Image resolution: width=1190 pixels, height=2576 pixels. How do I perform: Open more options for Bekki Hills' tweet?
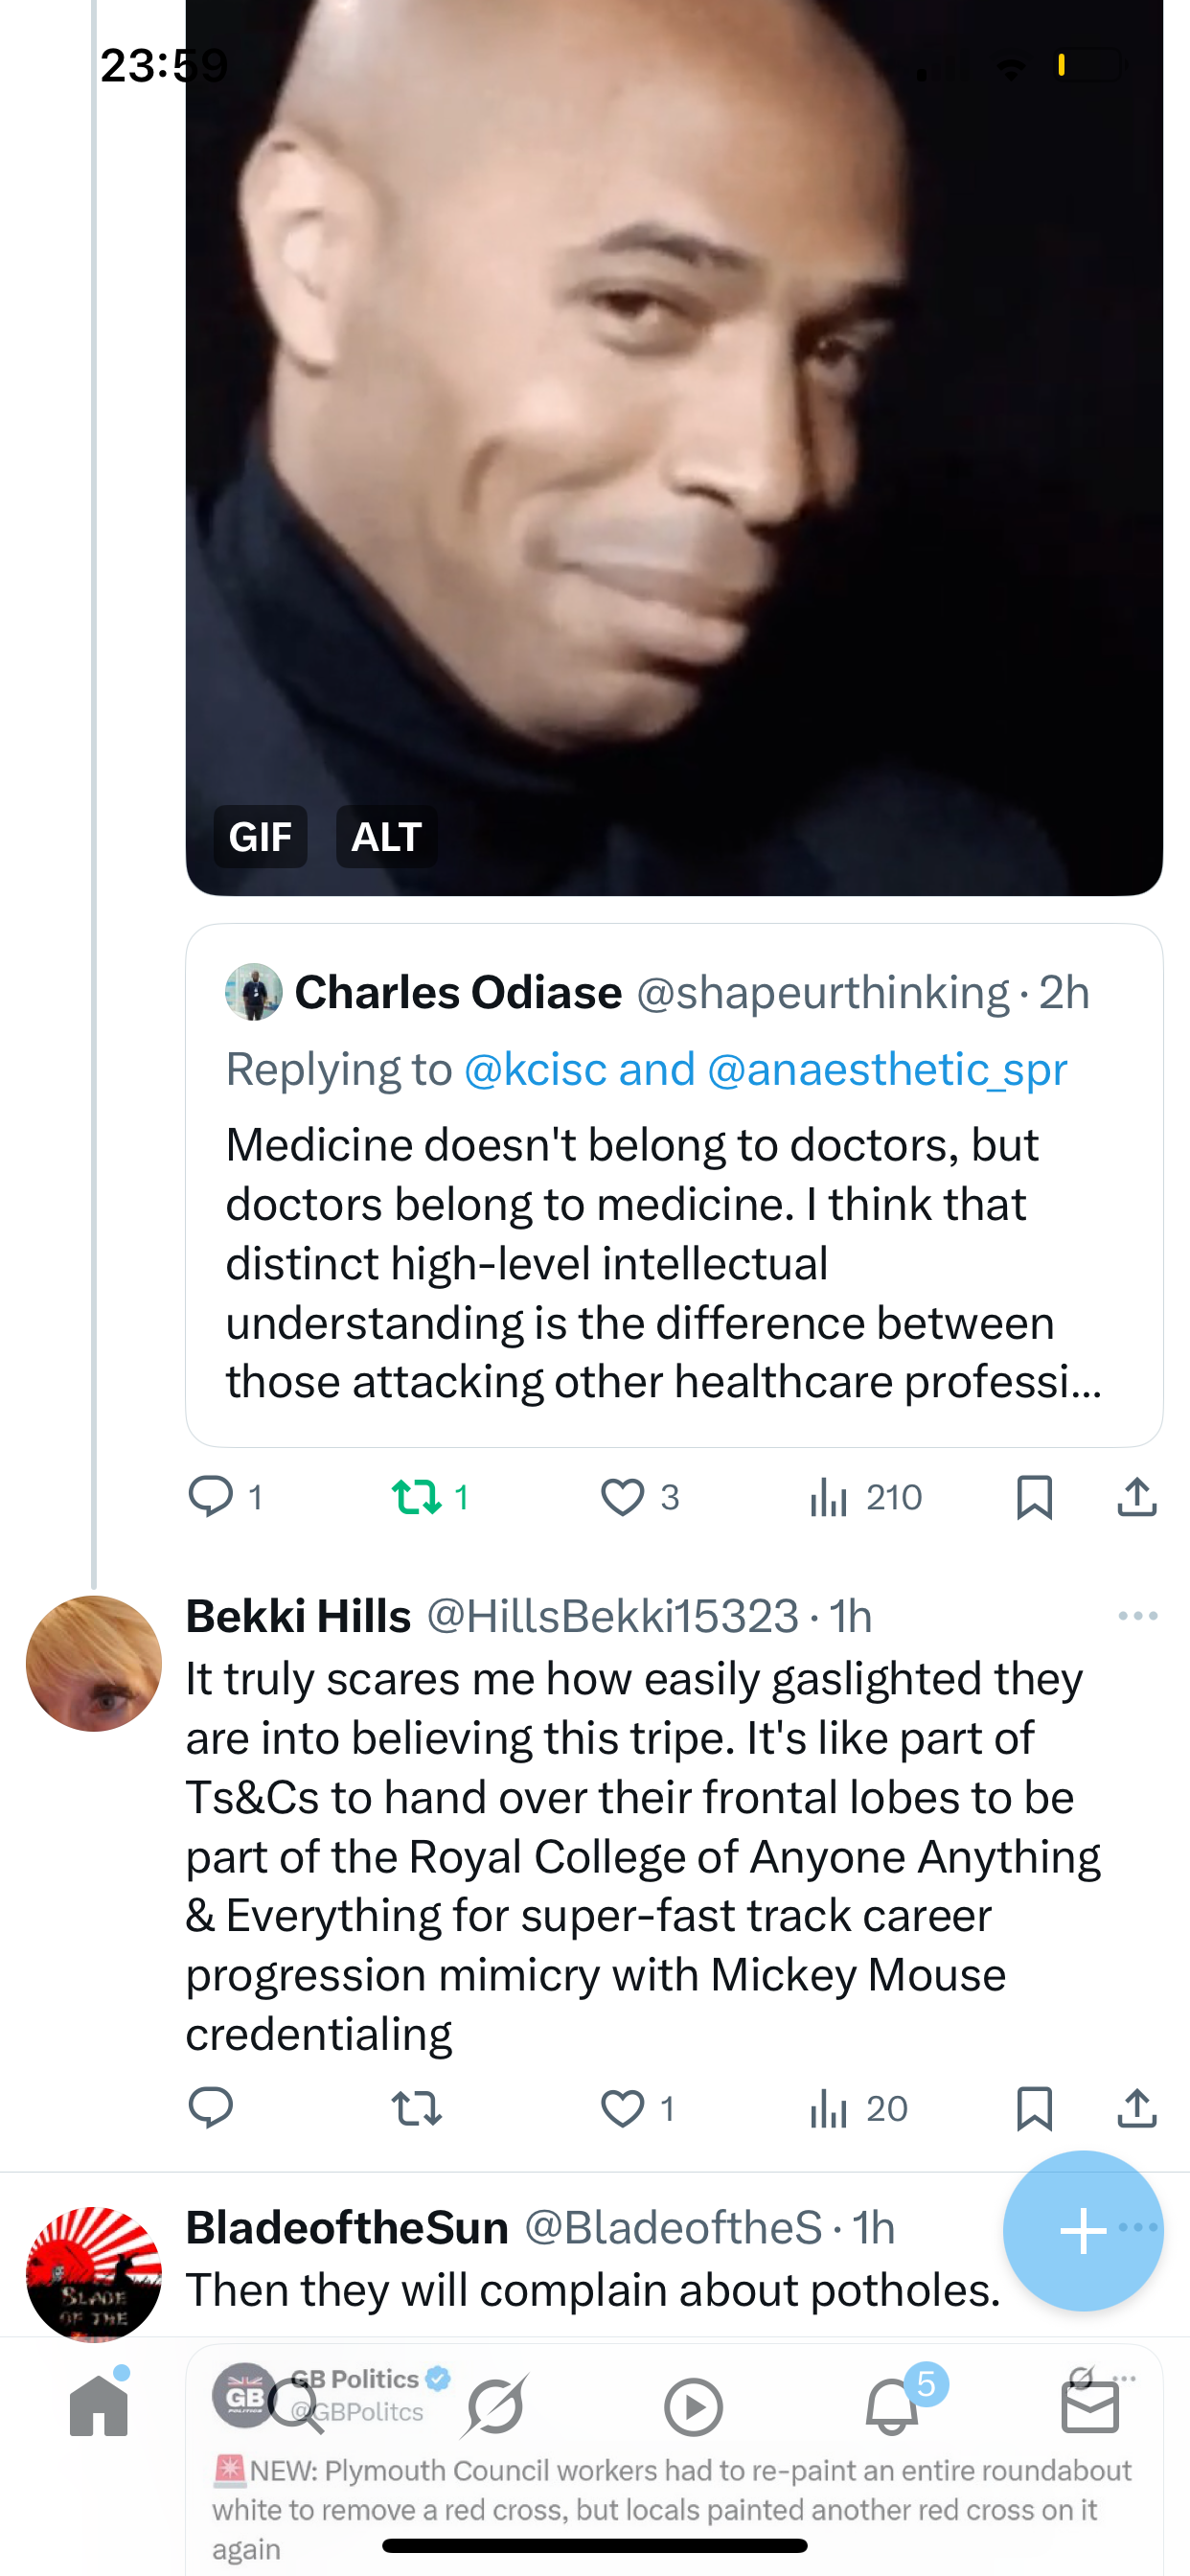point(1137,1616)
